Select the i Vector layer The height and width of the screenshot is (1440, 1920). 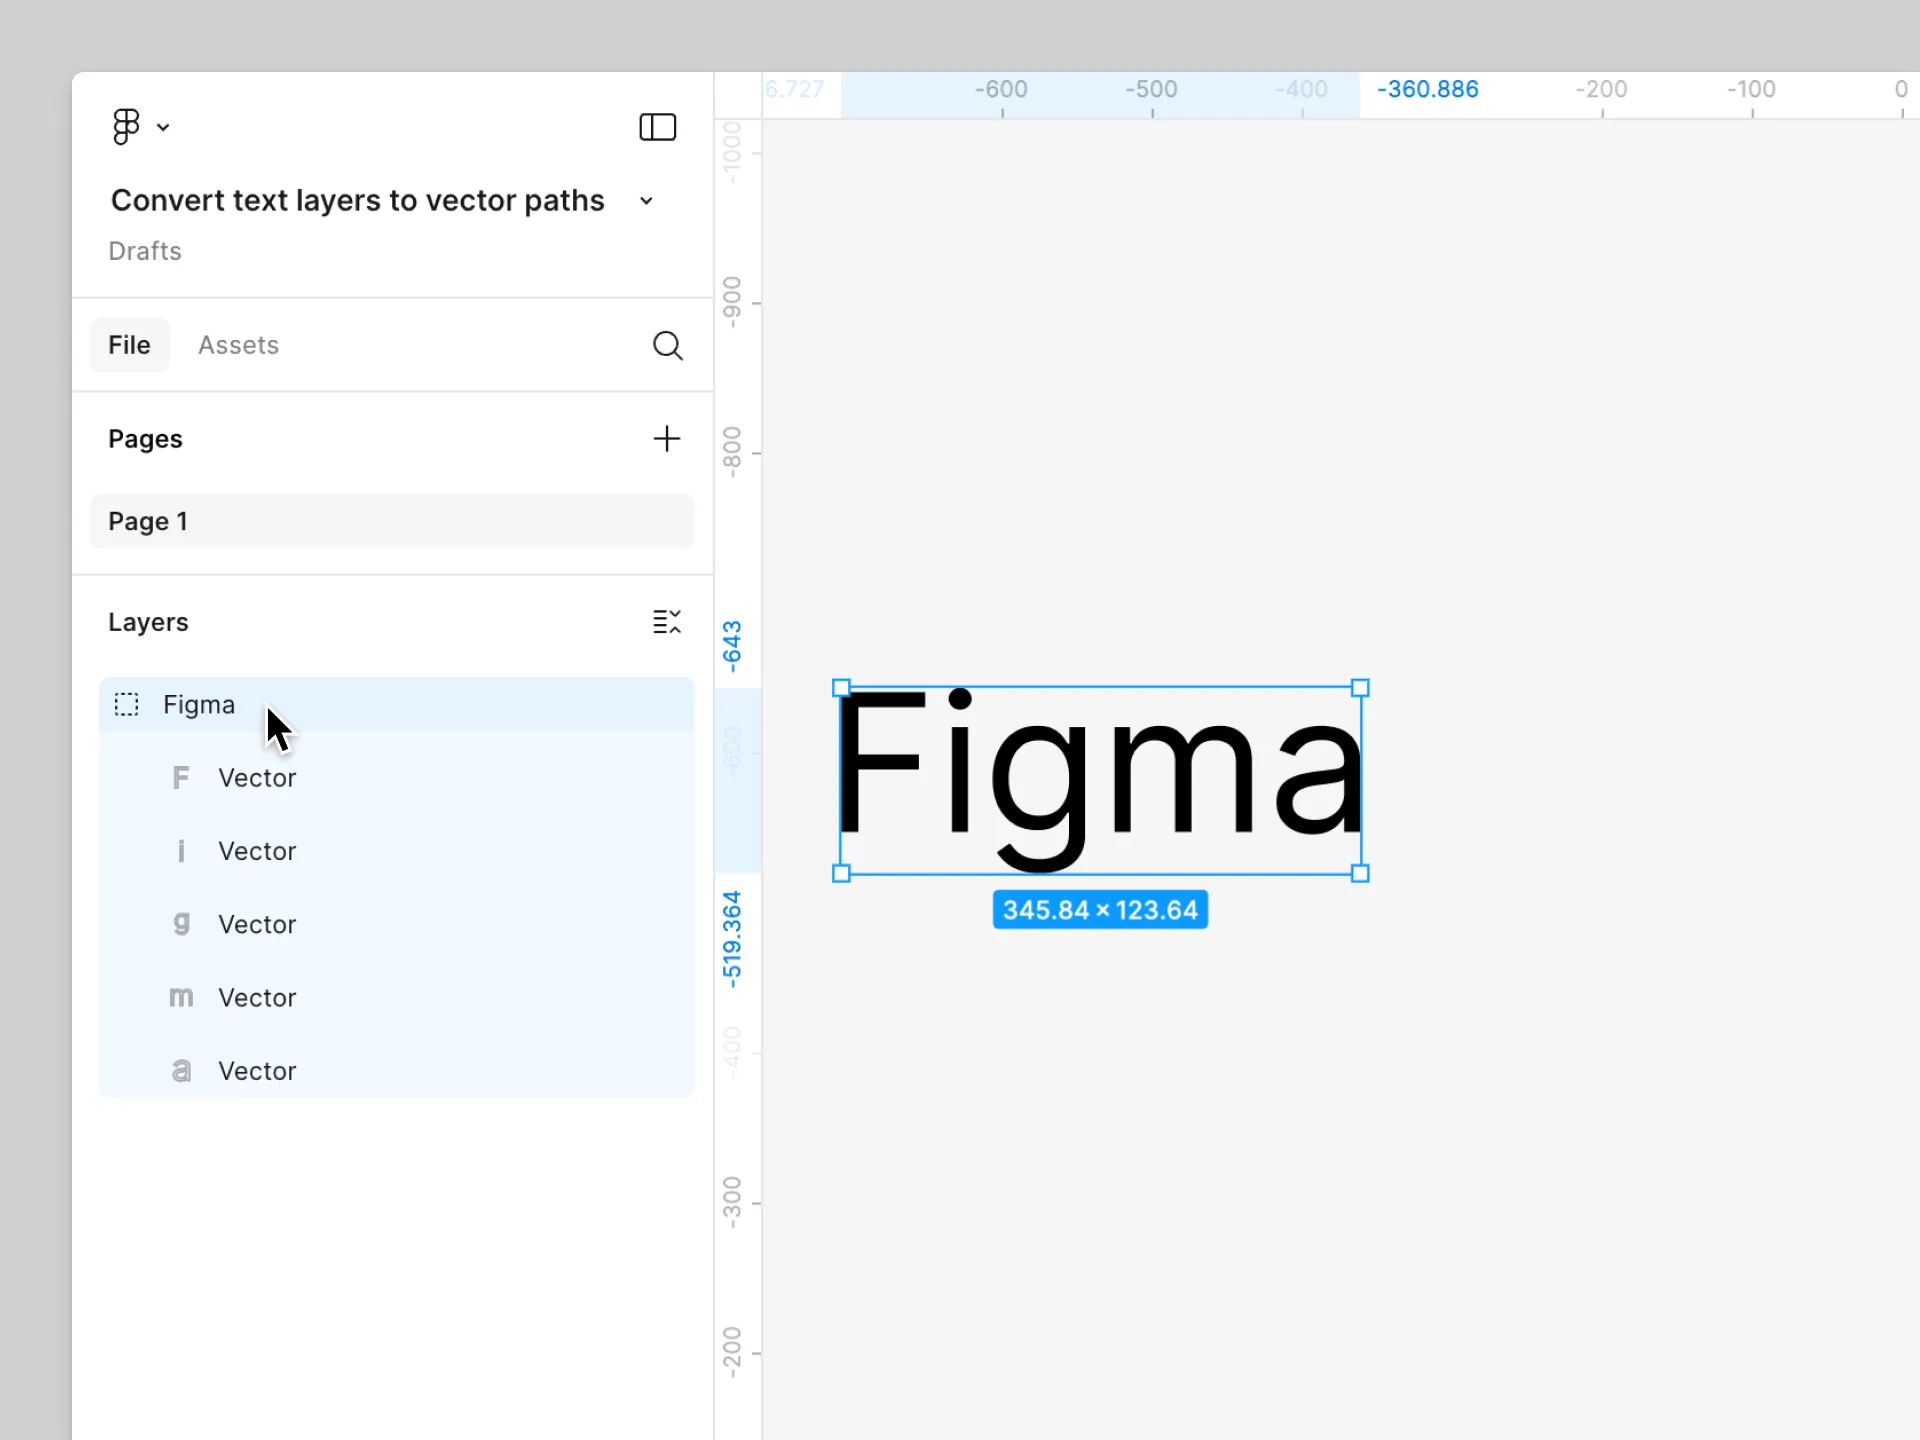[257, 851]
